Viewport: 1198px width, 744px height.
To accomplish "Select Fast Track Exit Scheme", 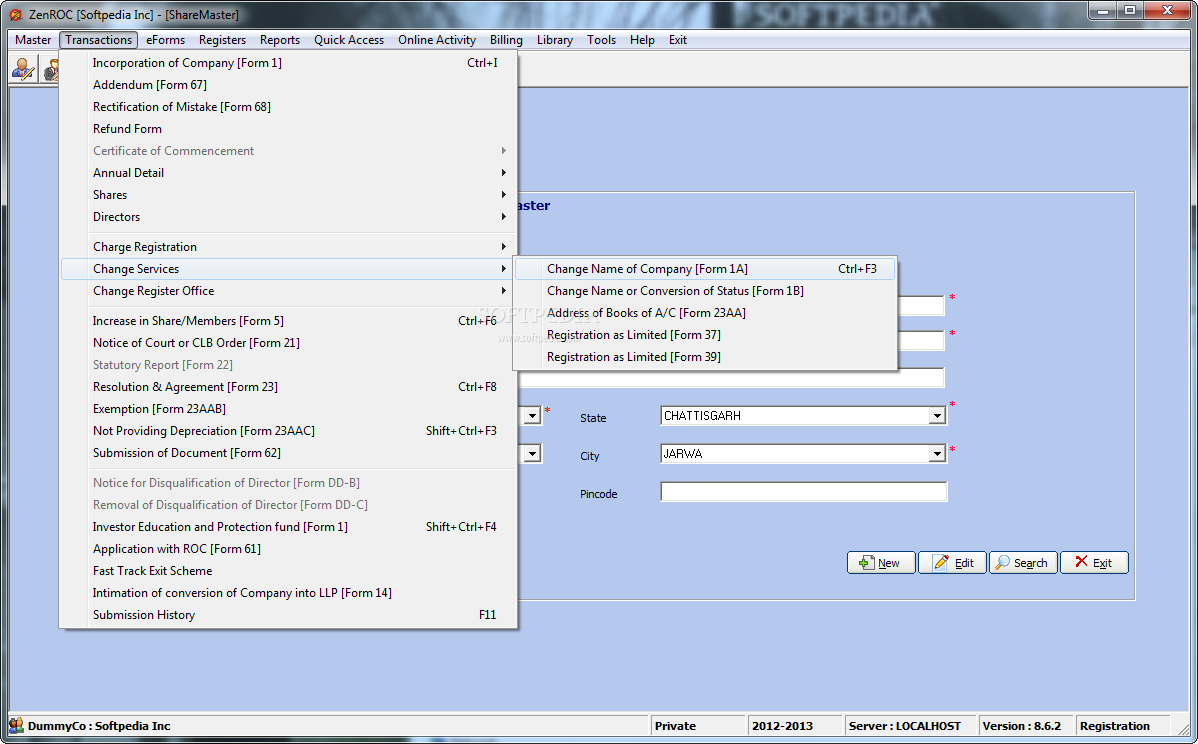I will pos(289,571).
